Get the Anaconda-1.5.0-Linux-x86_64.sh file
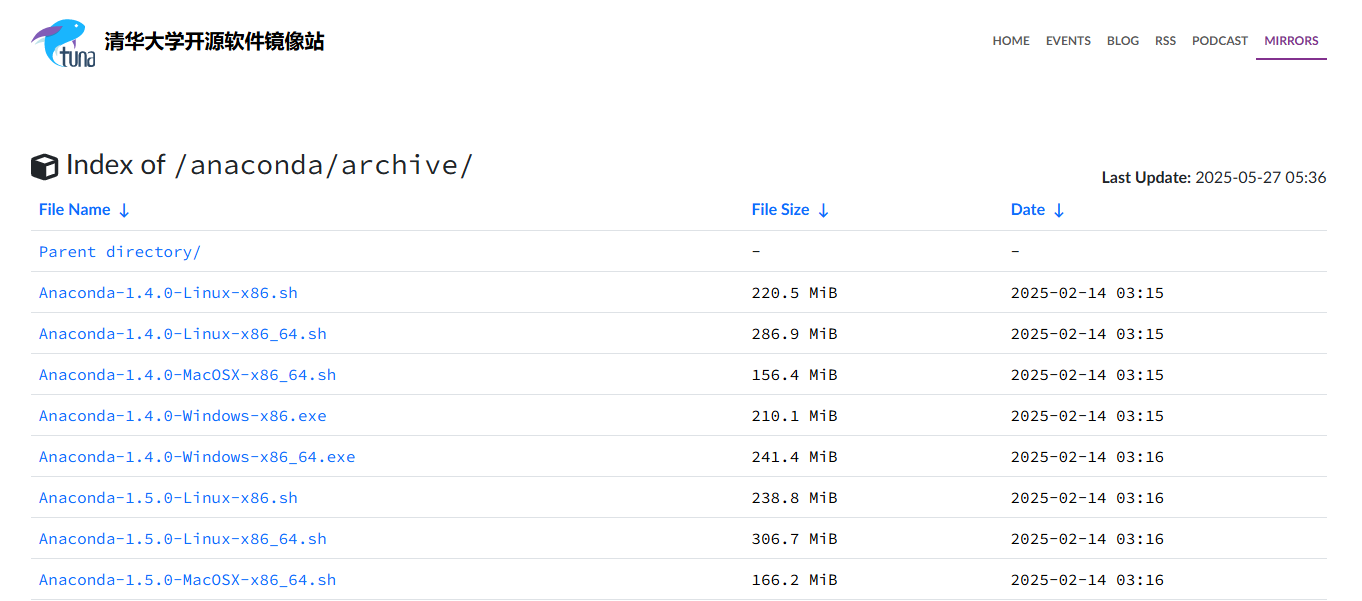Image resolution: width=1362 pixels, height=601 pixels. tap(182, 539)
